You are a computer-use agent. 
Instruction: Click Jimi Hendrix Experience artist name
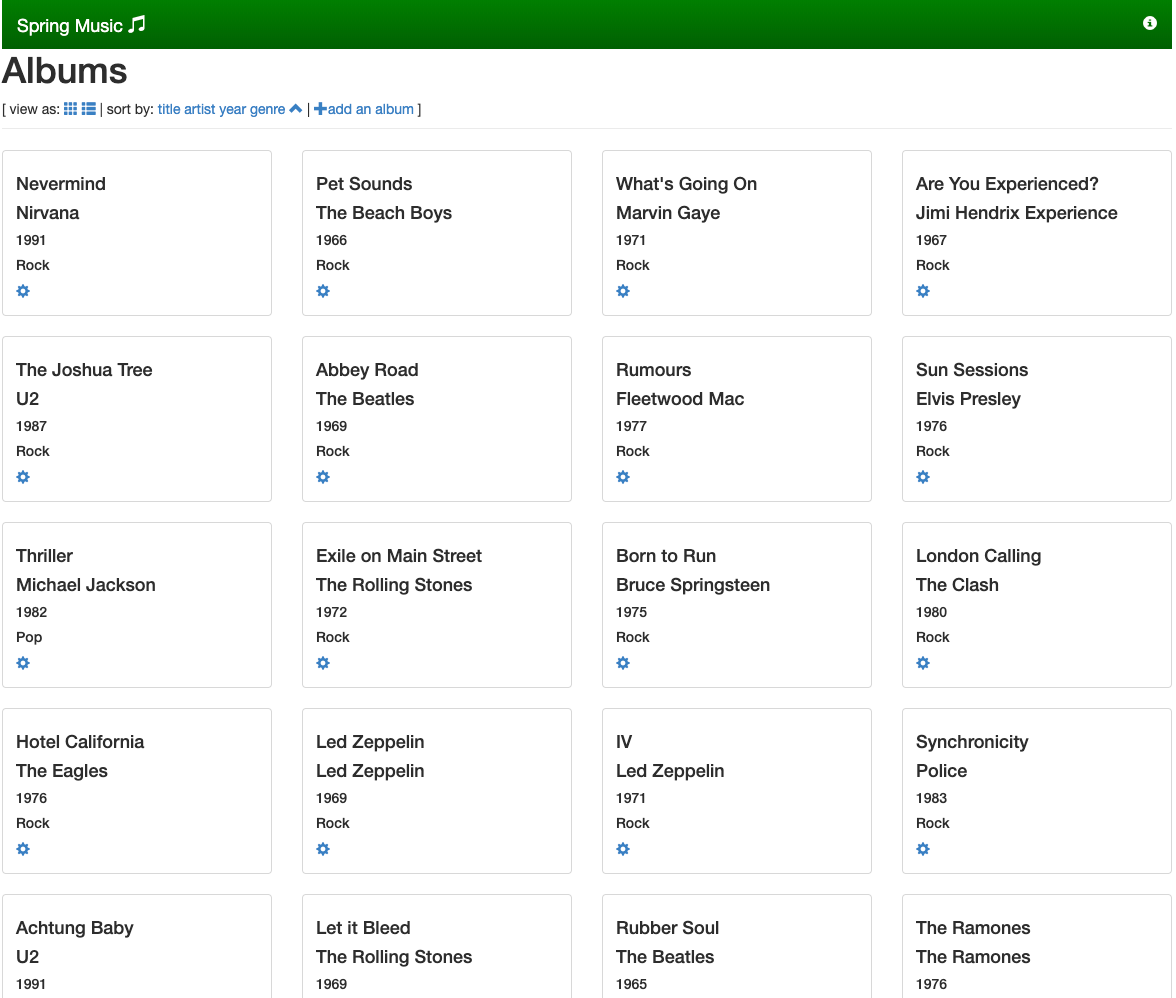(x=1017, y=213)
